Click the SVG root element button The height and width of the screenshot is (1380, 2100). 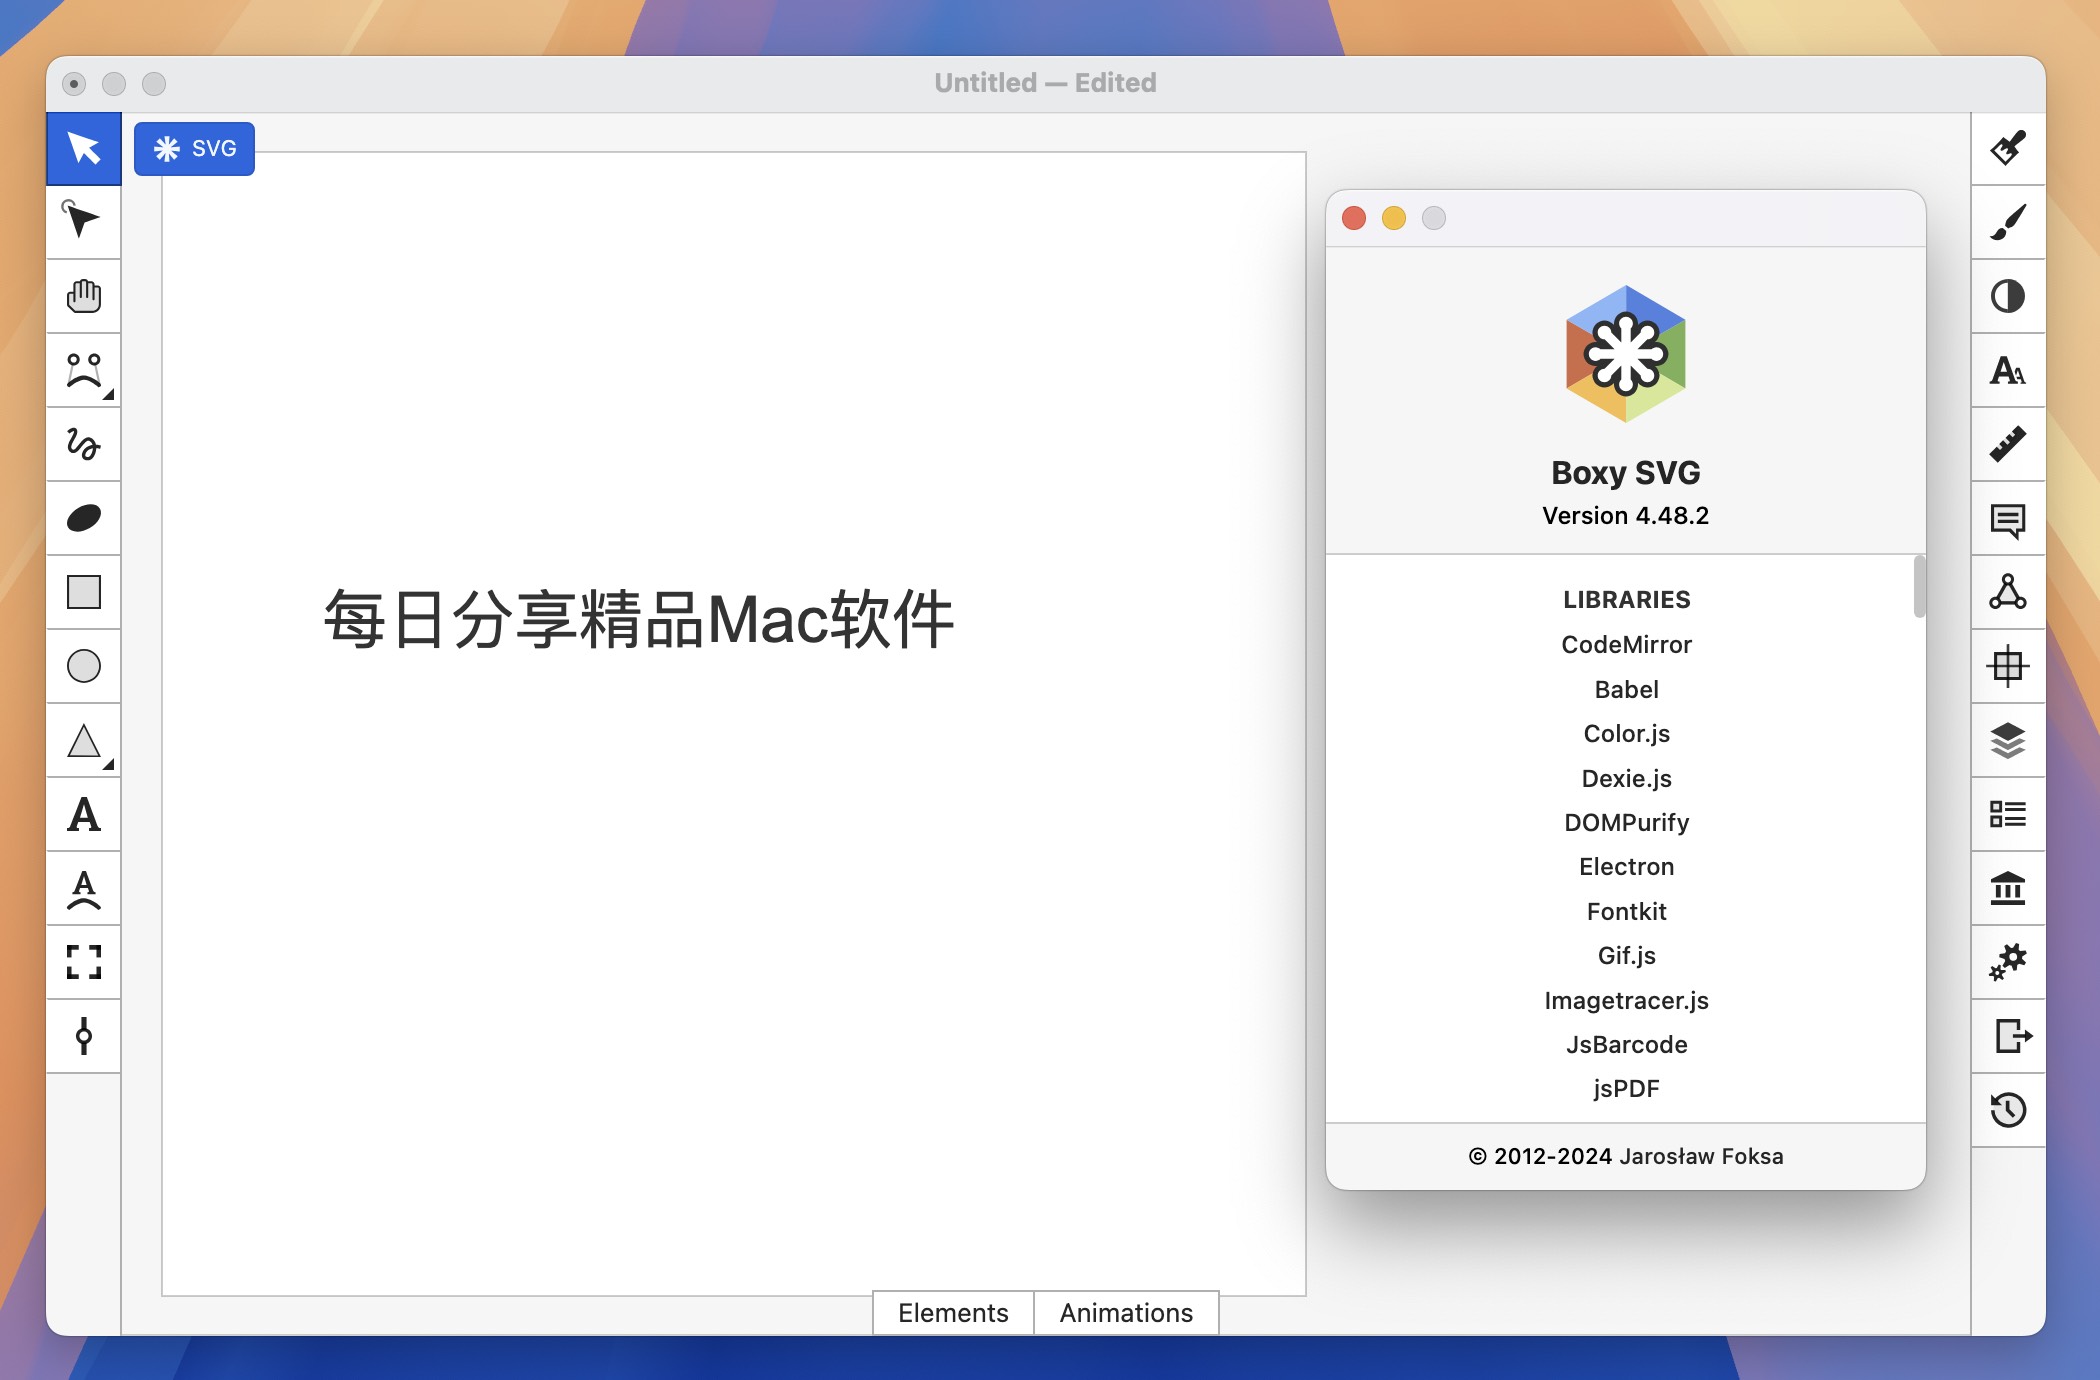(x=194, y=149)
